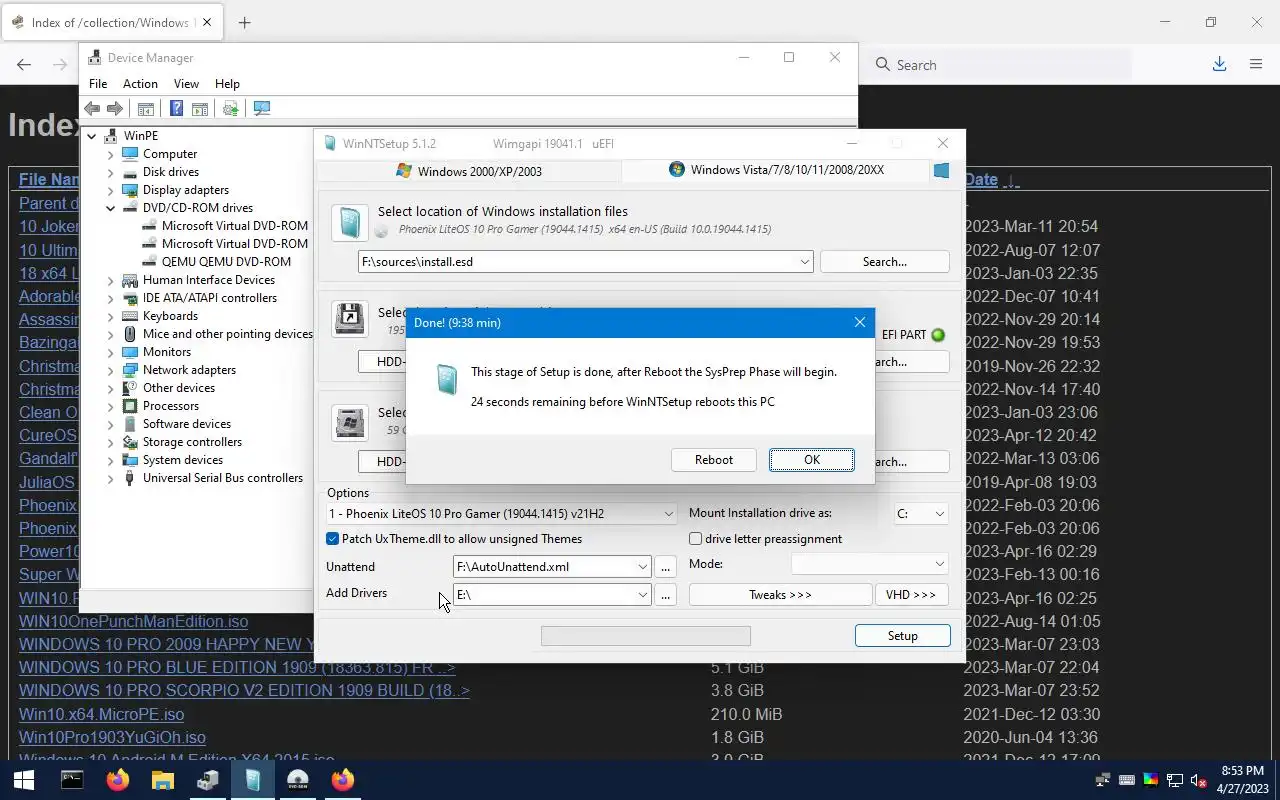The image size is (1280, 800).
Task: Click the setup progress bar in WinNTSetup
Action: (646, 636)
